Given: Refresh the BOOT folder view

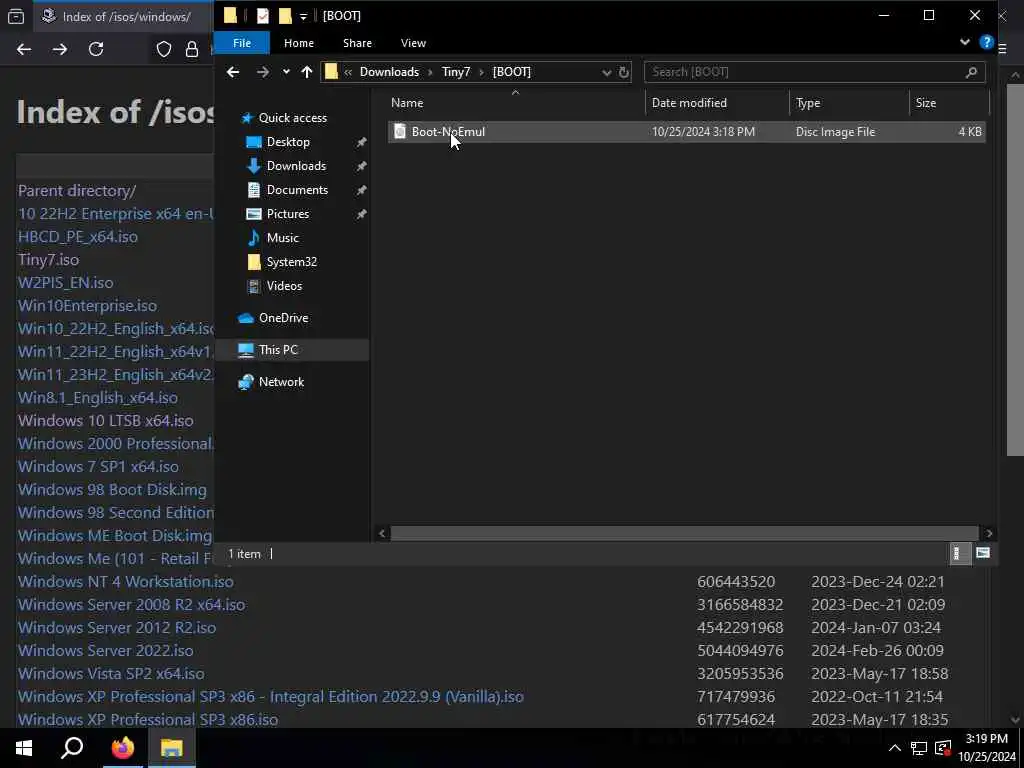Looking at the screenshot, I should point(624,72).
